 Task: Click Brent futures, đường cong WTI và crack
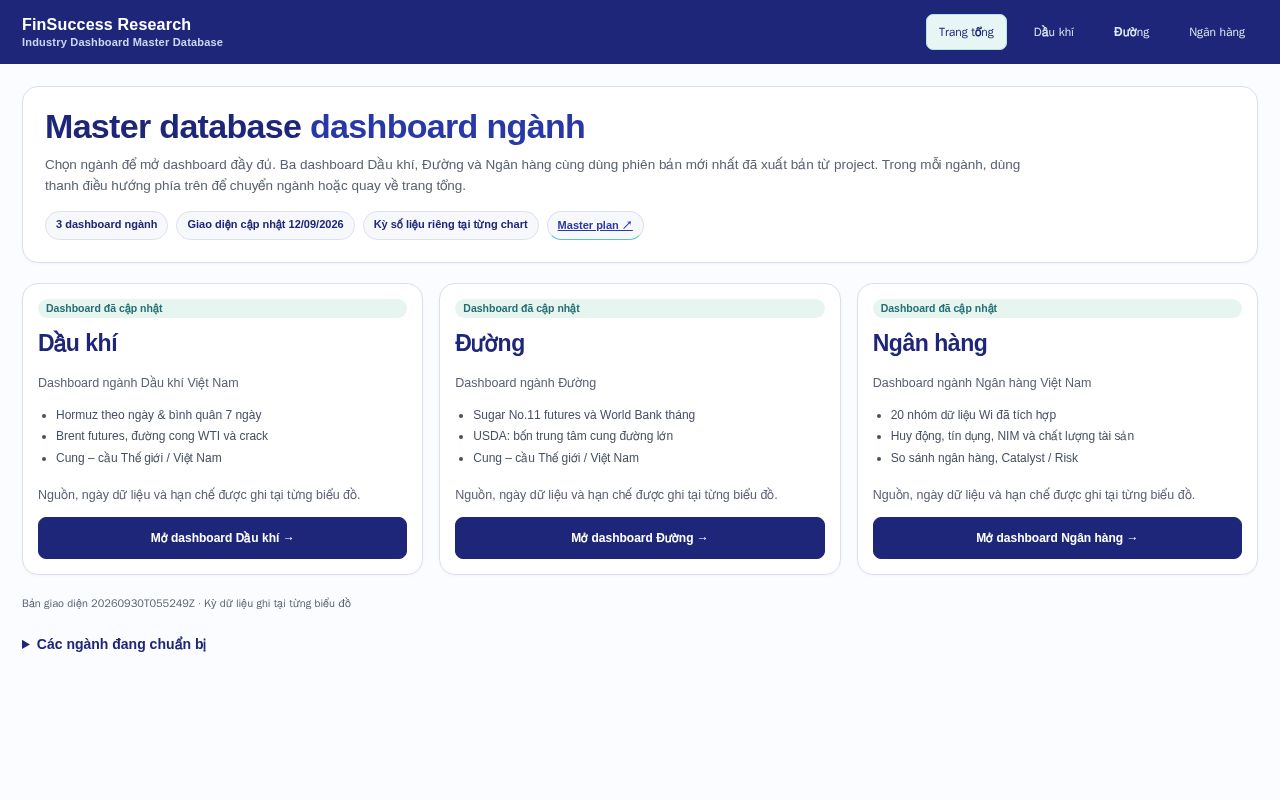coord(162,436)
